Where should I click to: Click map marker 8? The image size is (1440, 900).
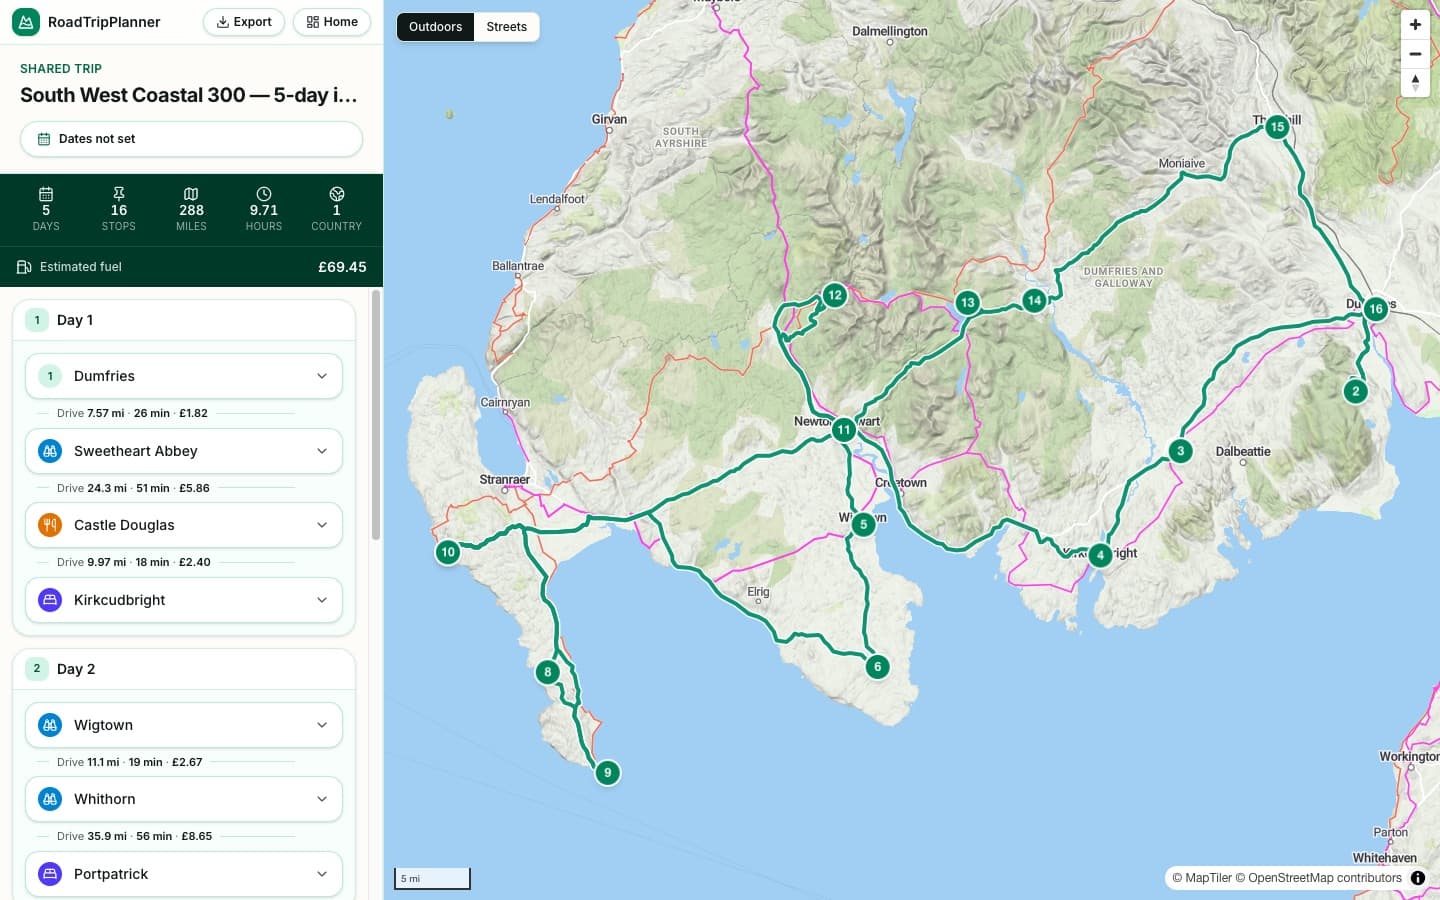pos(547,672)
